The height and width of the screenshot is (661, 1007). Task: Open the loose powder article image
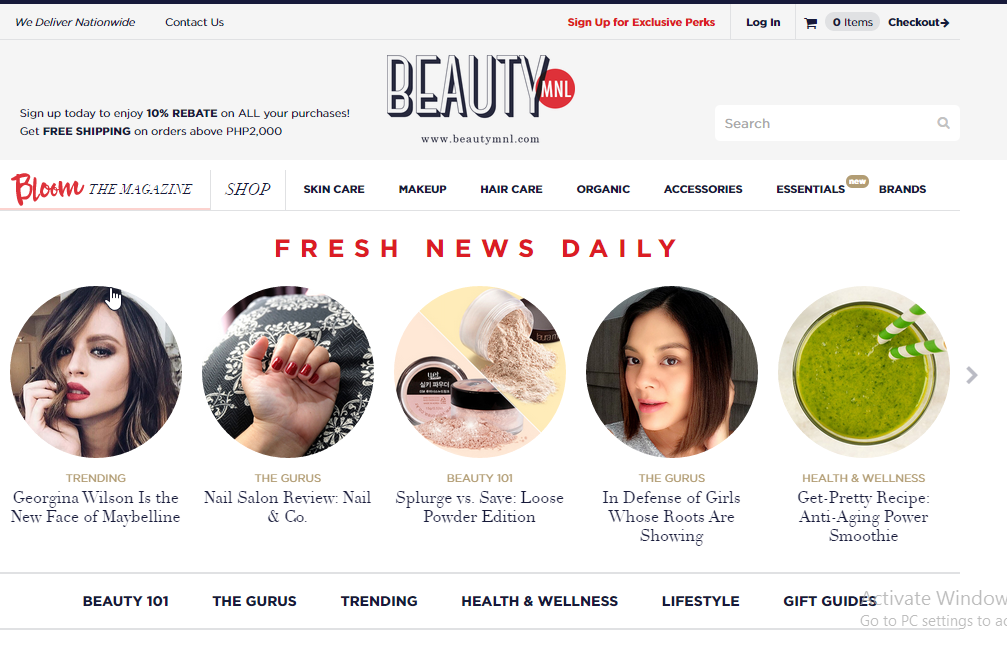[480, 372]
